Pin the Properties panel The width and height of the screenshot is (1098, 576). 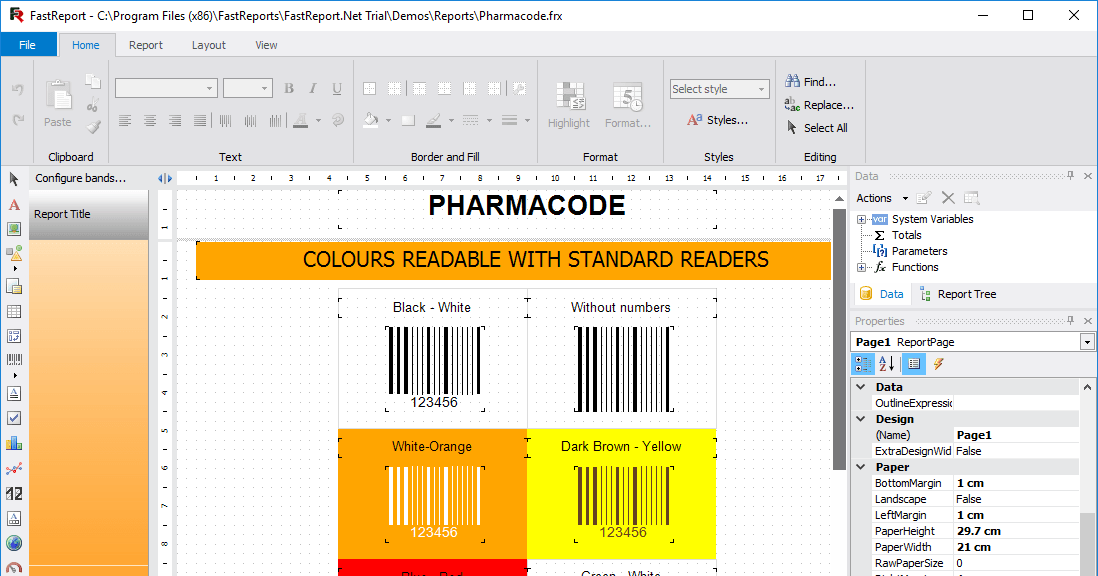(x=1070, y=321)
